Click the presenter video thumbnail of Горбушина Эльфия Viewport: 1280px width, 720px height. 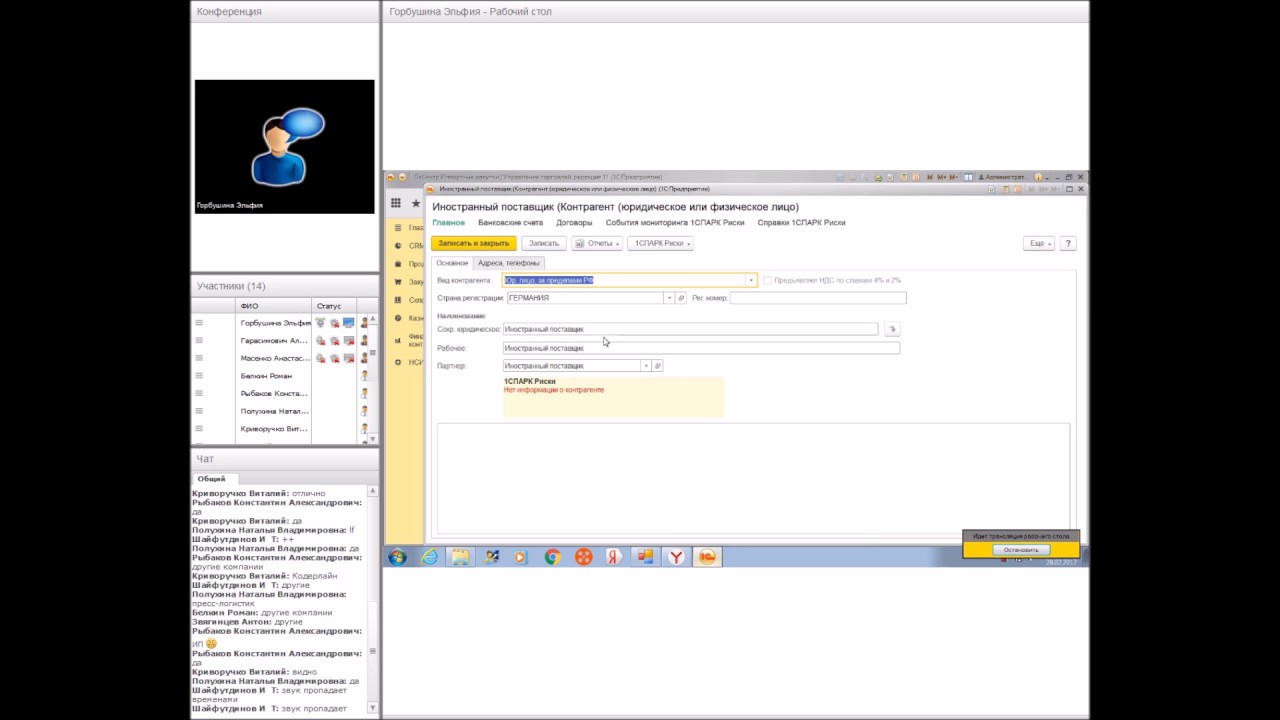[285, 146]
